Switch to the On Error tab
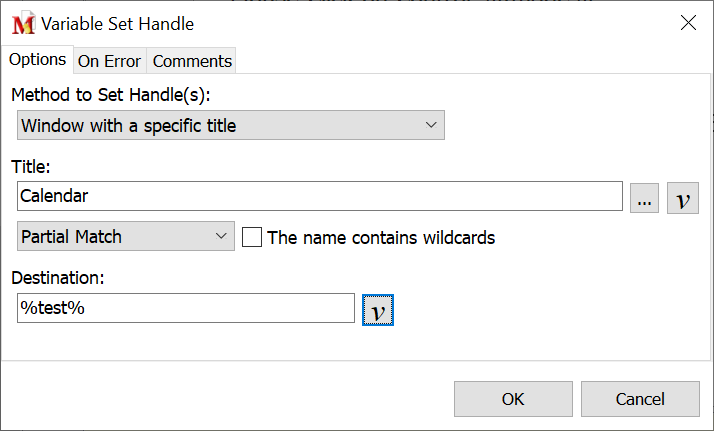 [x=109, y=61]
